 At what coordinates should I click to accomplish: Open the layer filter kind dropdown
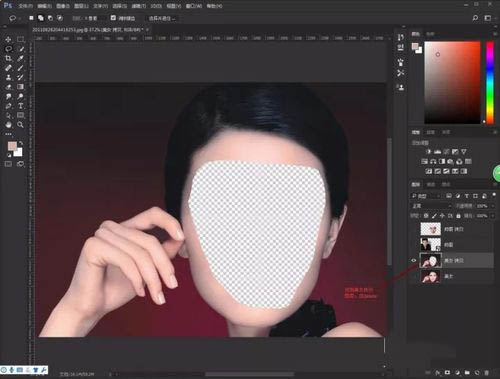[x=426, y=196]
